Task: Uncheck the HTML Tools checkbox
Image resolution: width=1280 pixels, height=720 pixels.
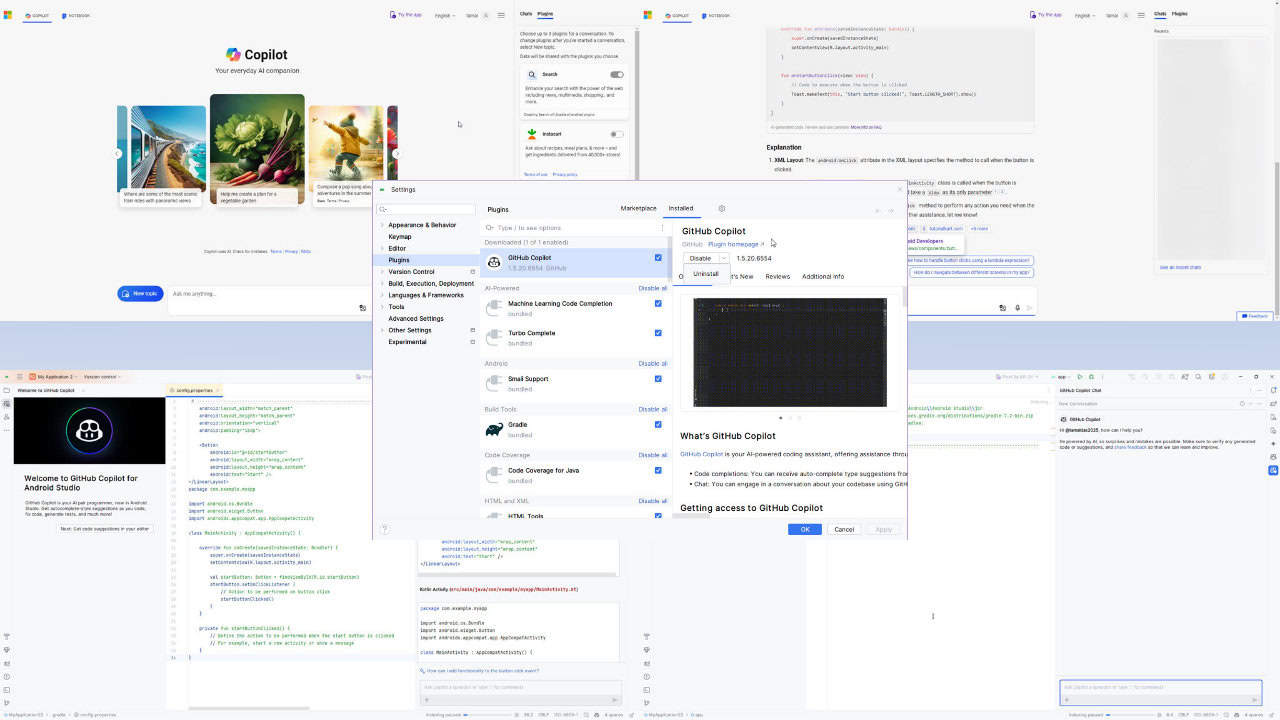Action: (658, 516)
